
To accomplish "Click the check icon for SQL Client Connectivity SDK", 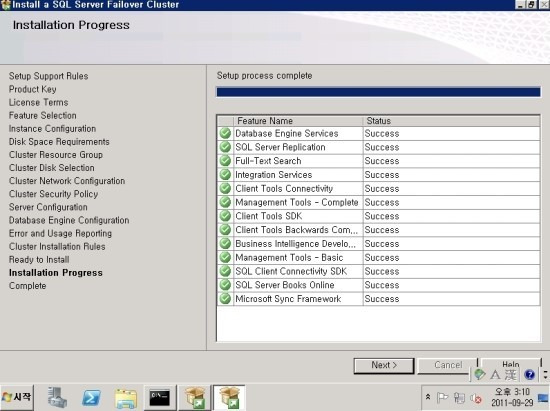I will click(225, 271).
